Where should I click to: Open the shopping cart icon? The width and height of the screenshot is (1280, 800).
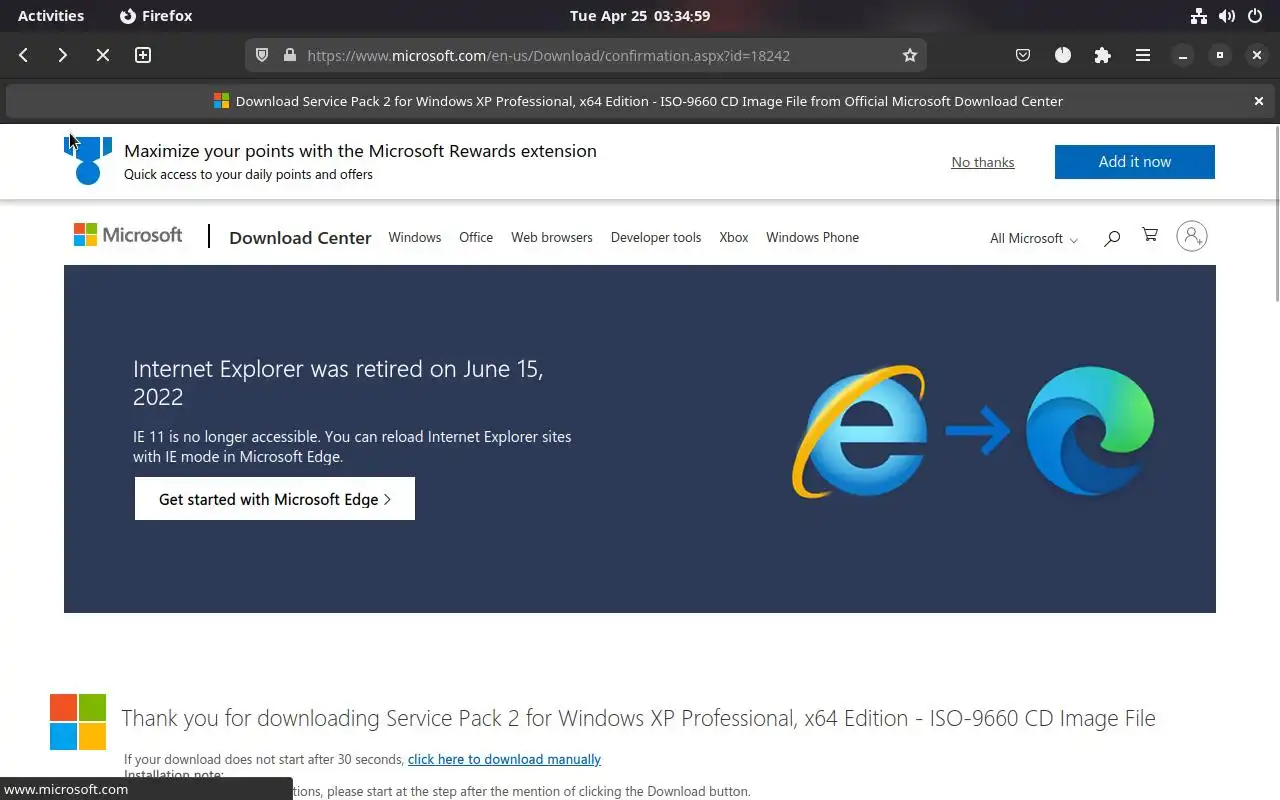[1150, 235]
